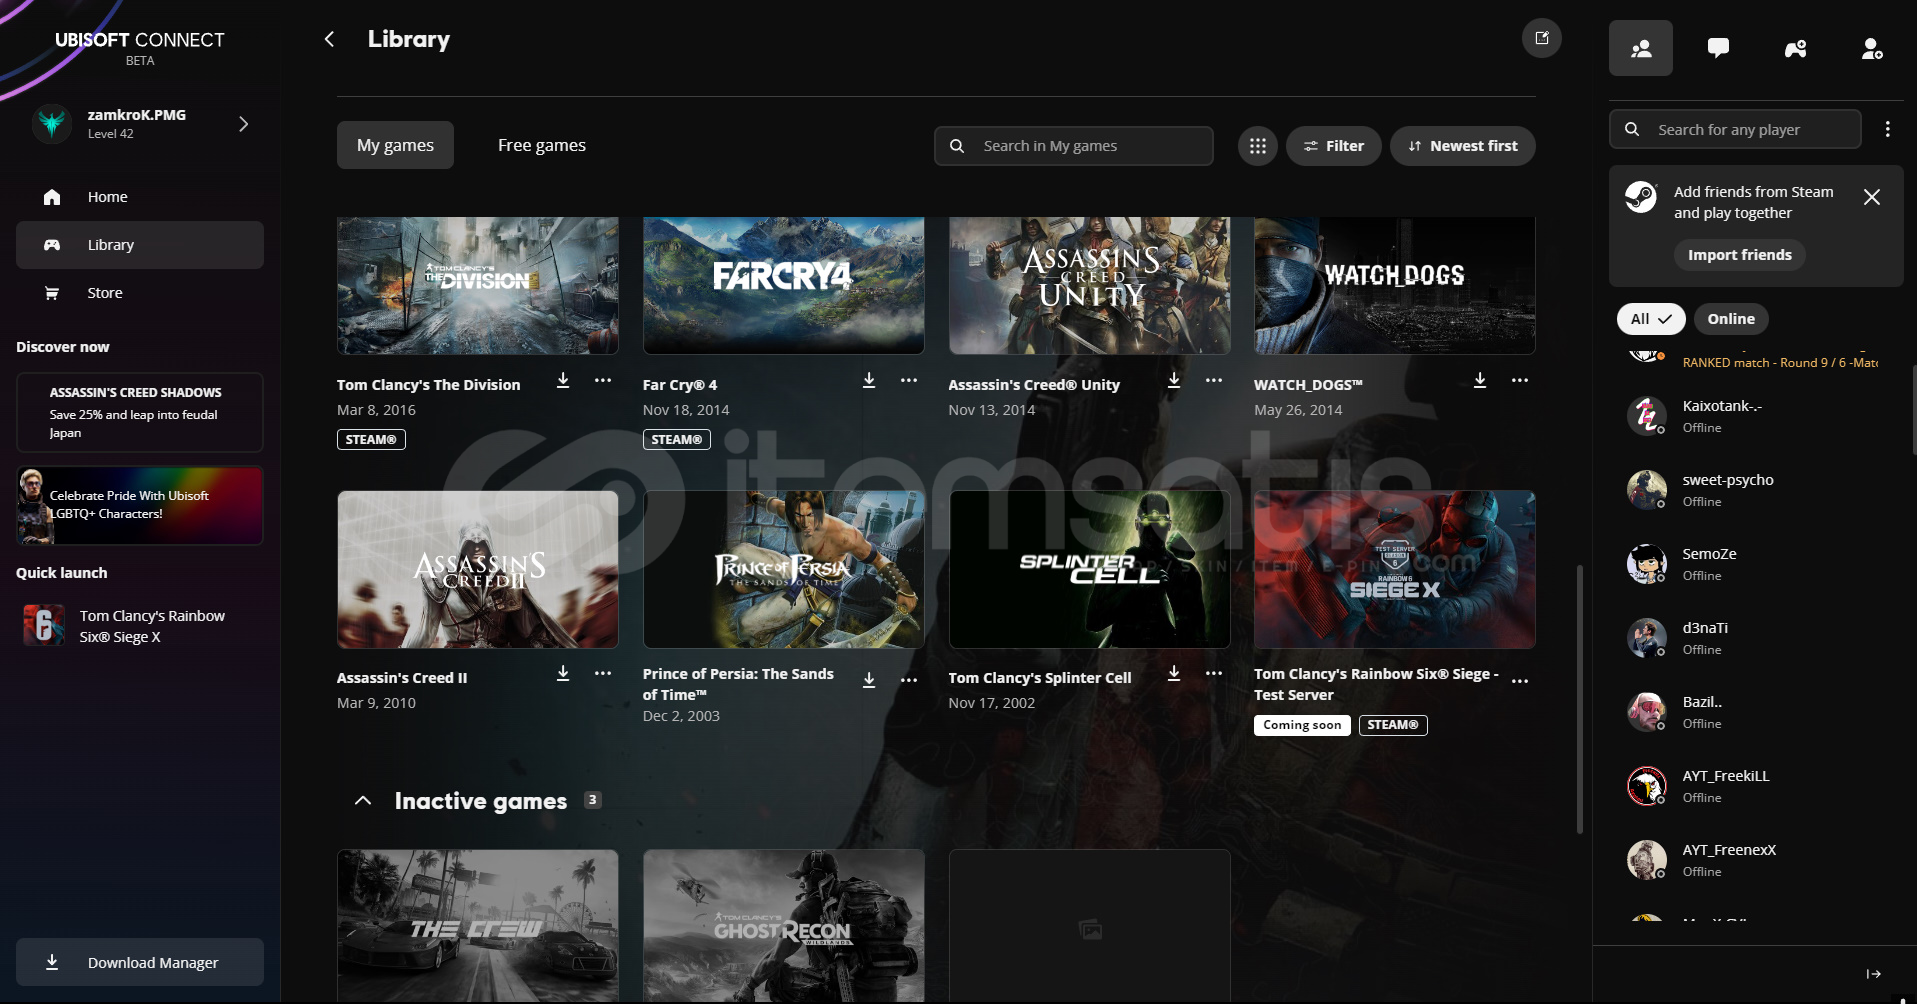
Task: Go back with the arrow beside Library
Action: [329, 39]
